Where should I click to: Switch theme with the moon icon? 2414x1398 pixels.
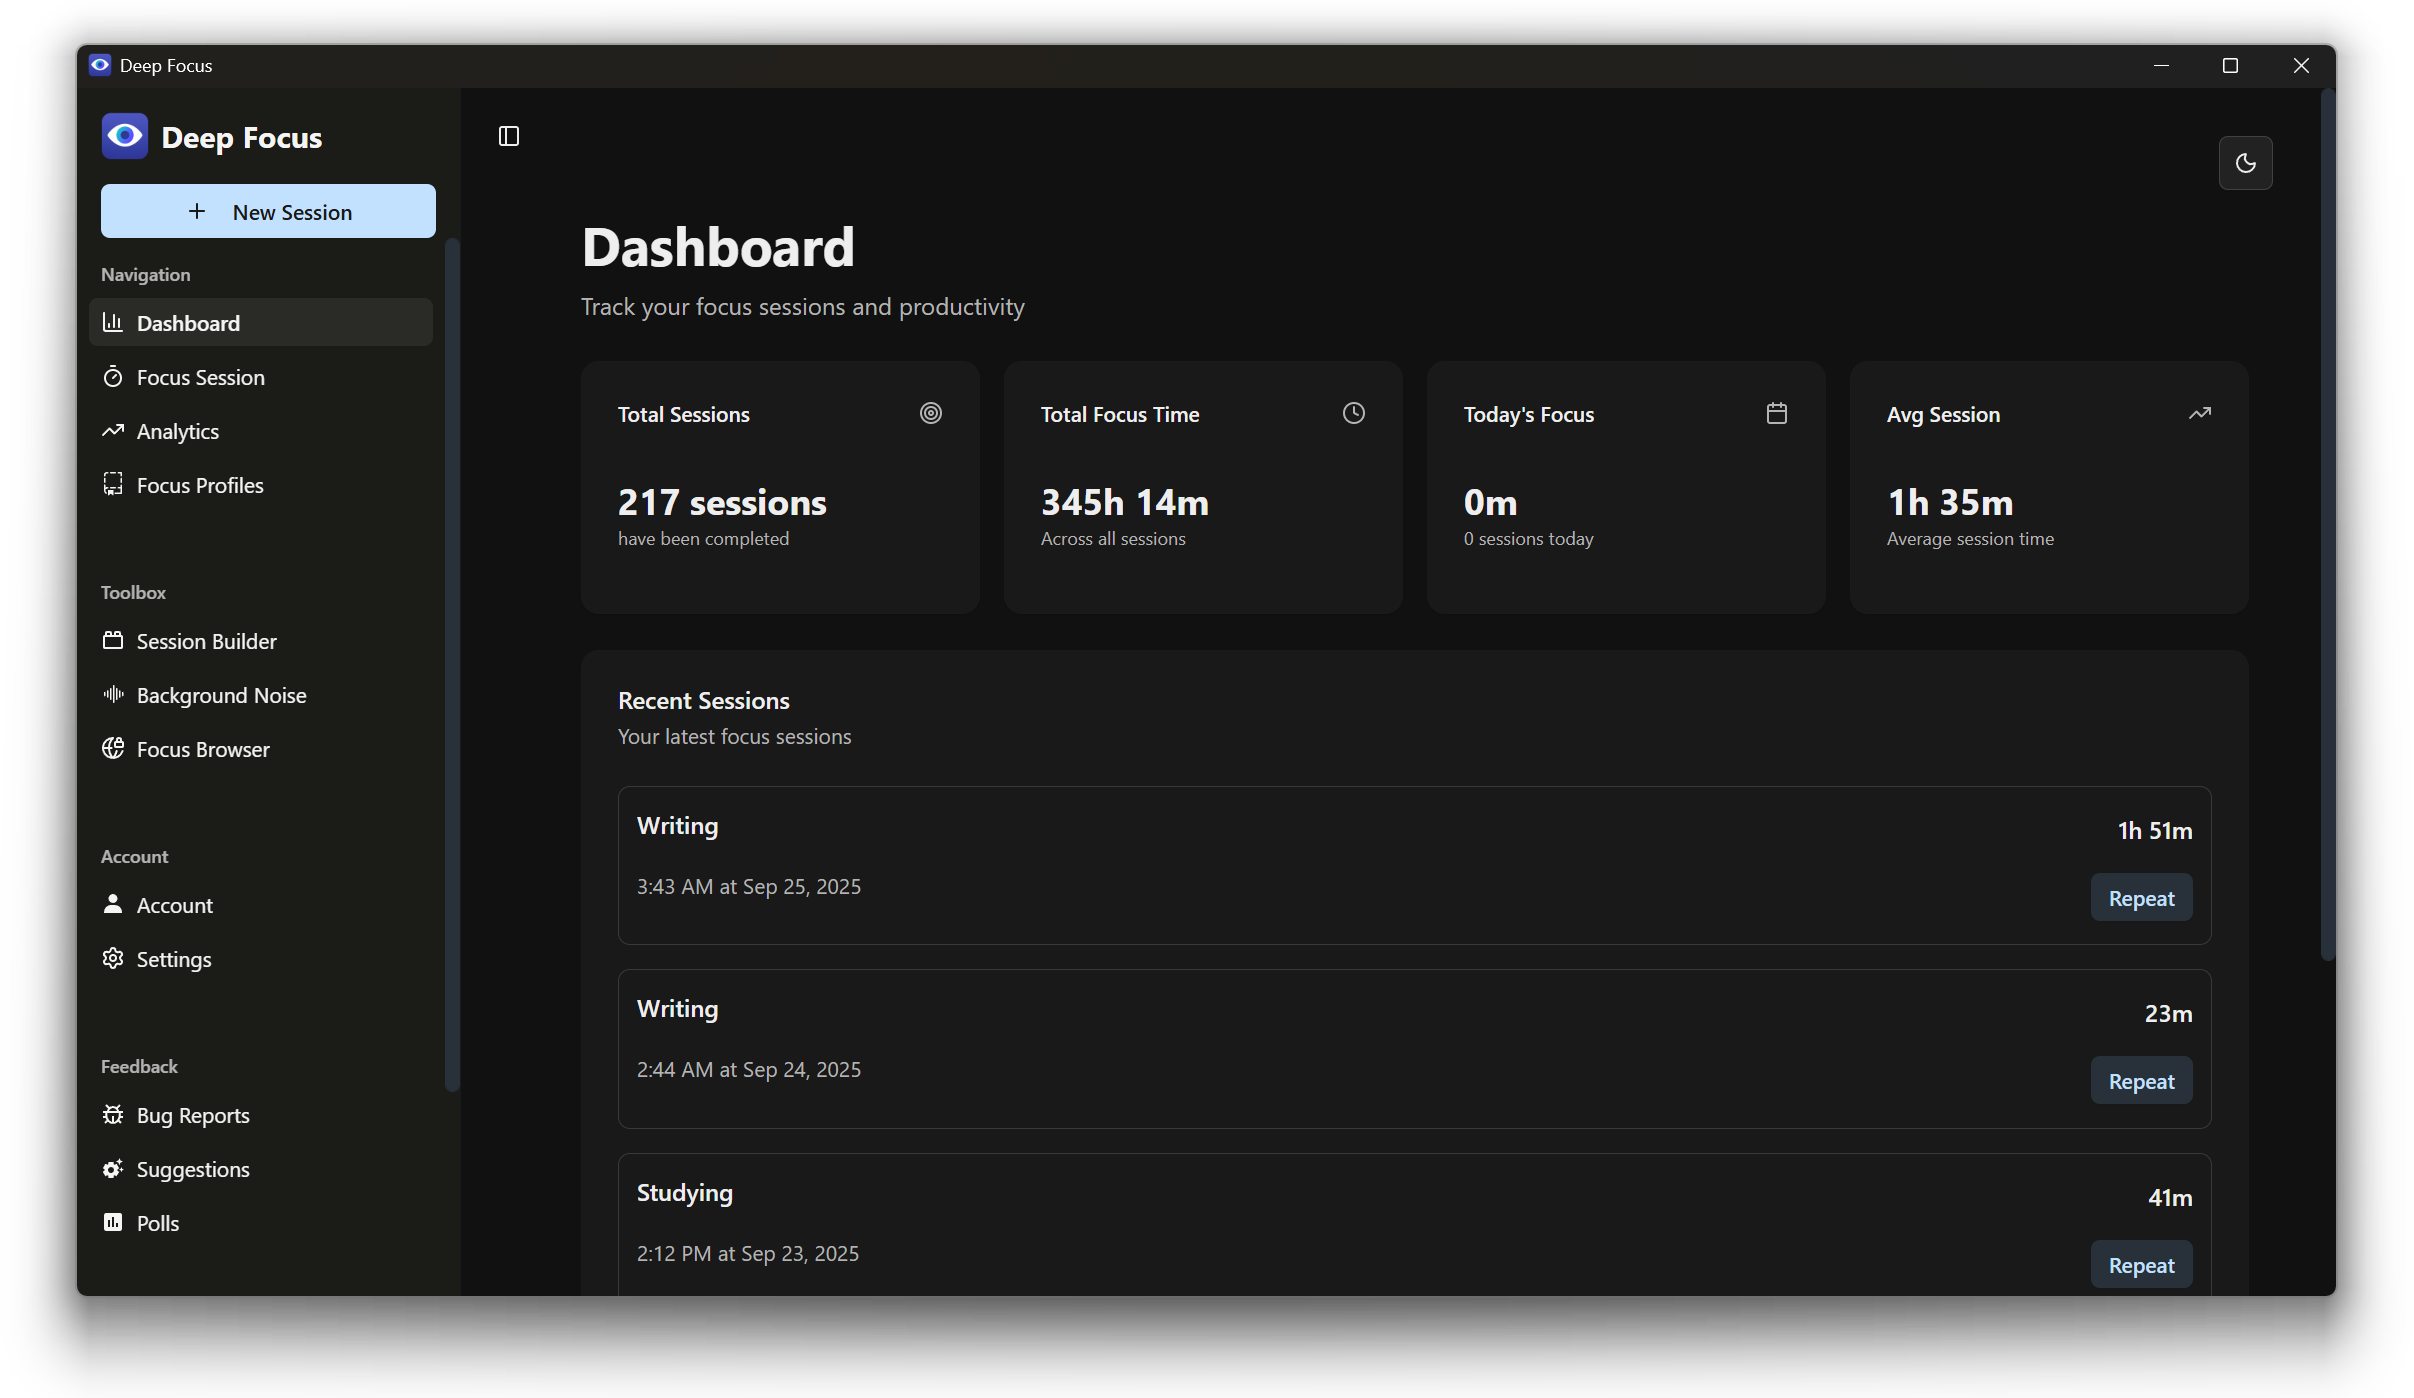click(x=2245, y=163)
